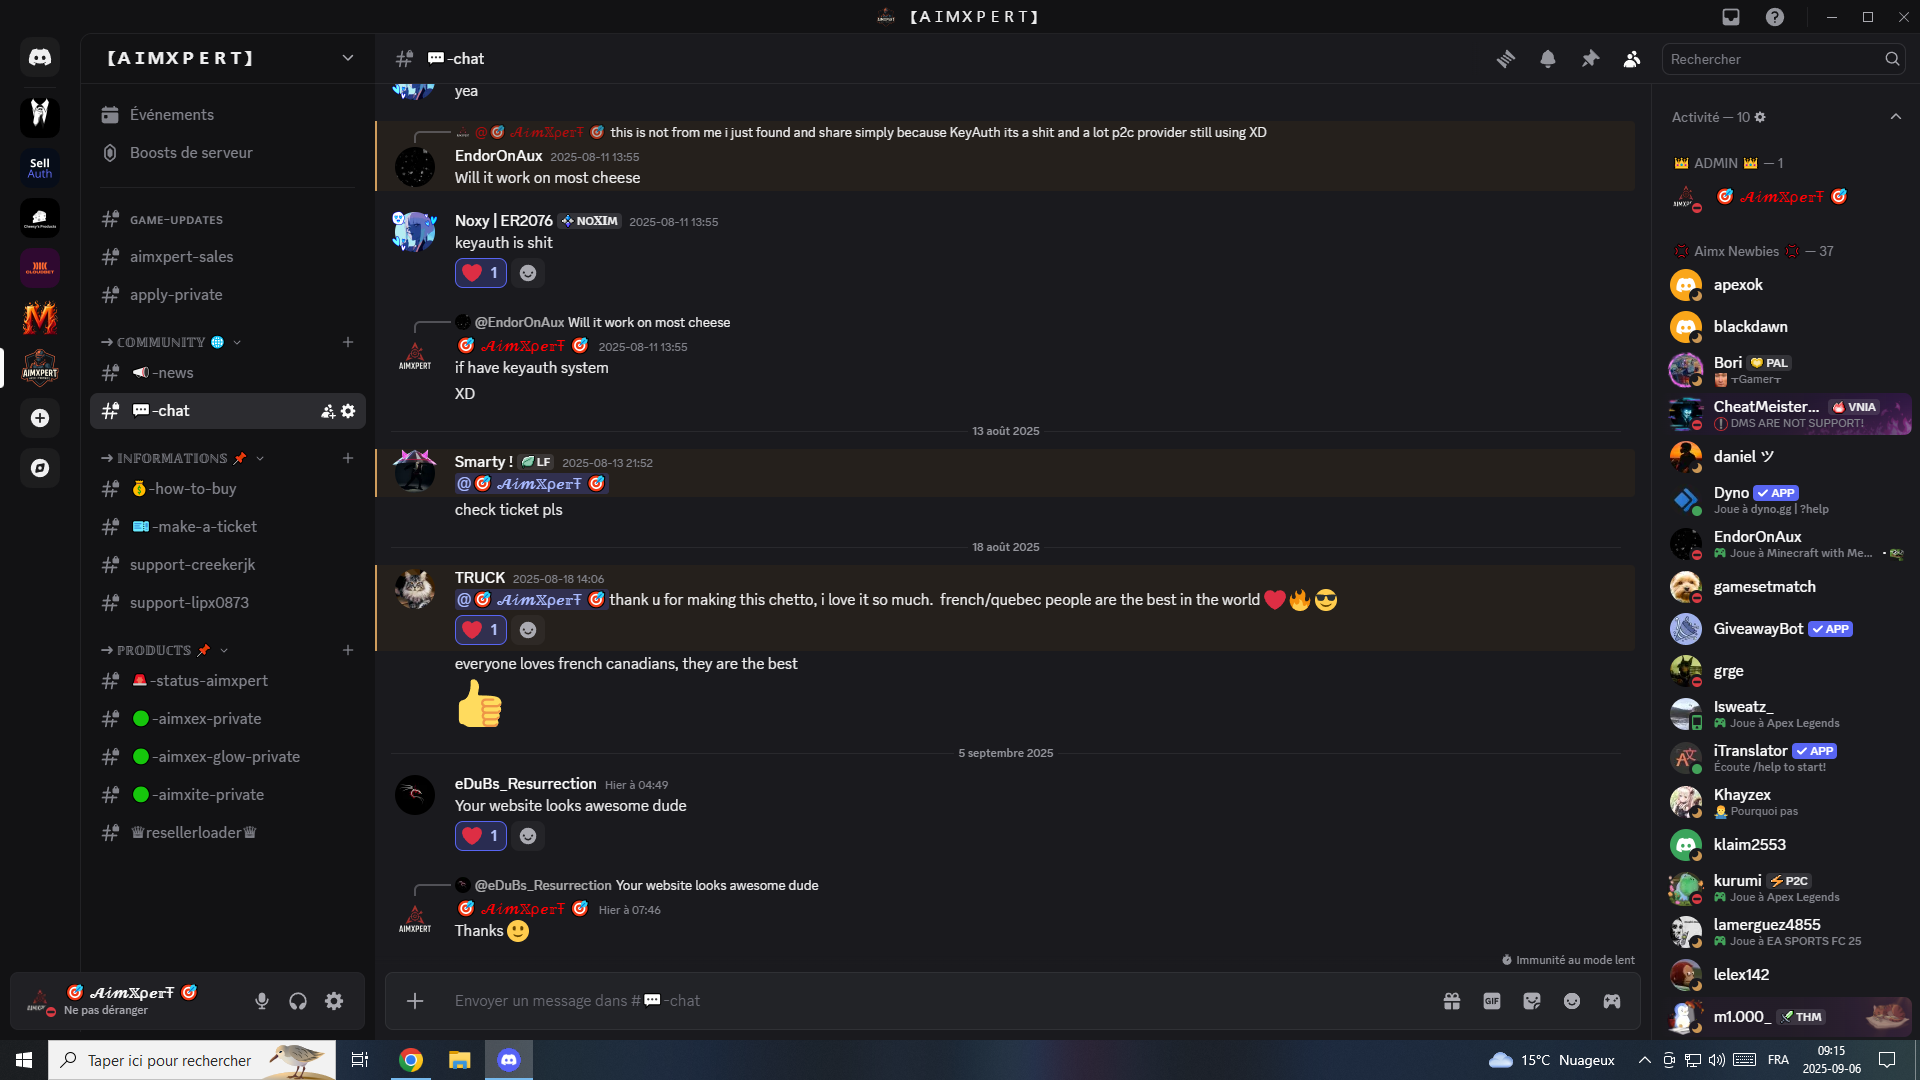Toggle headphones deafen in user panel
The height and width of the screenshot is (1080, 1920).
(298, 1001)
